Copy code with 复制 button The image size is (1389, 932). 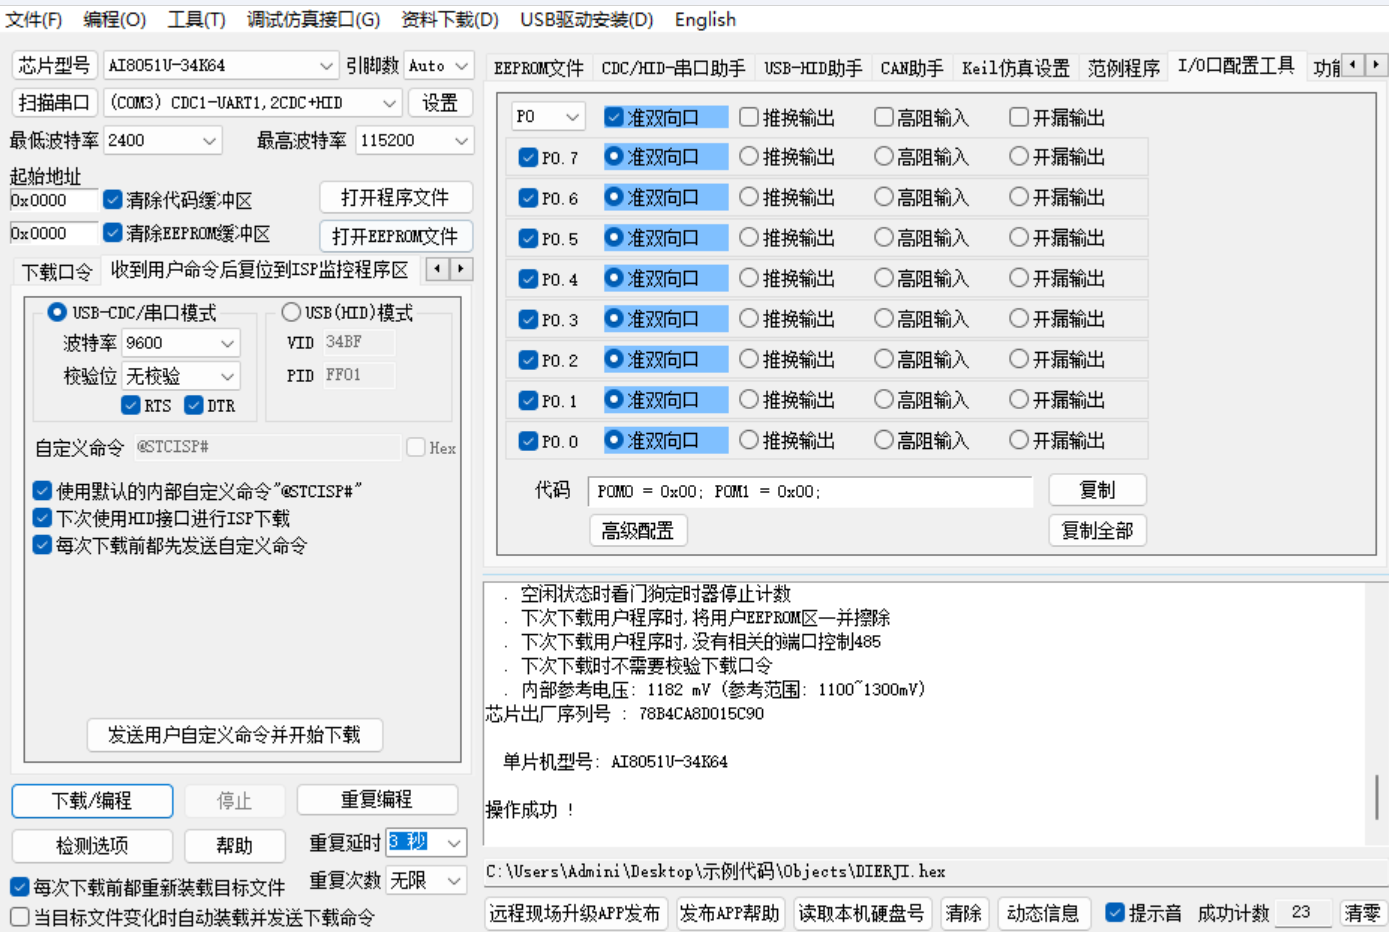point(1097,490)
